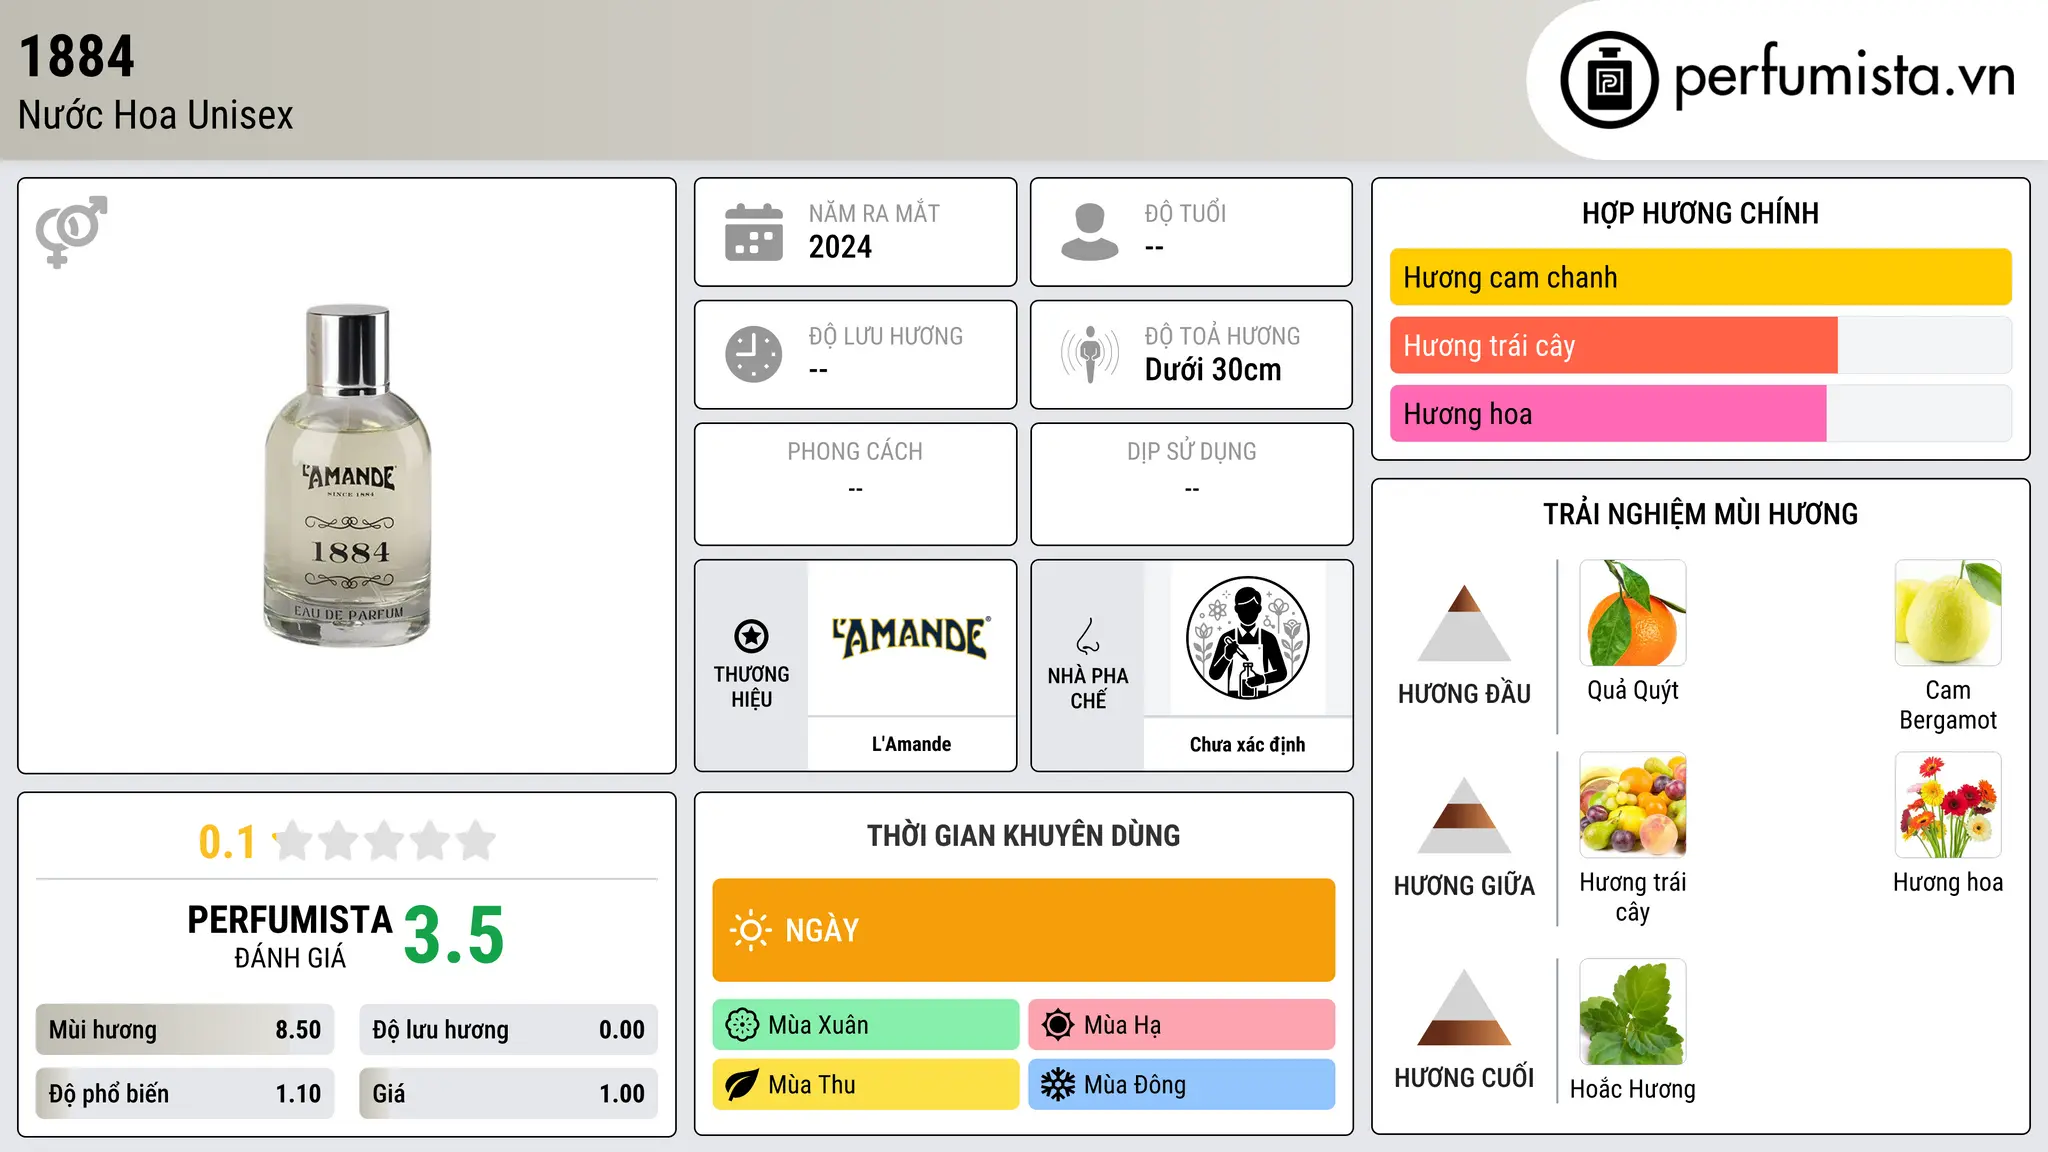This screenshot has height=1152, width=2048.
Task: Click the clock icon beside Độ lưu hương
Action: (753, 354)
